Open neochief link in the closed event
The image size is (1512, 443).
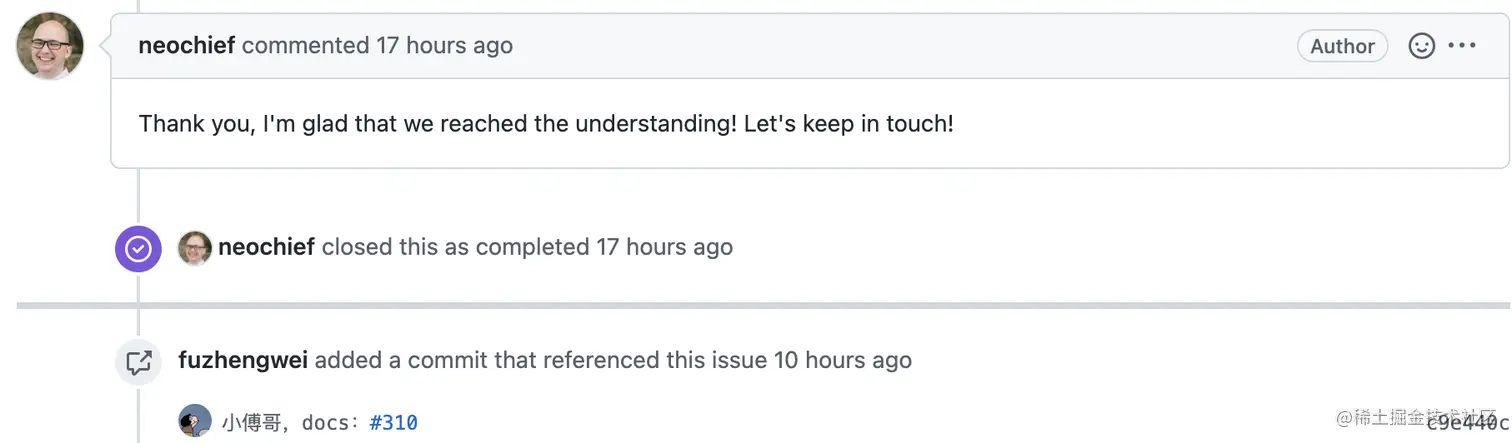(x=267, y=247)
